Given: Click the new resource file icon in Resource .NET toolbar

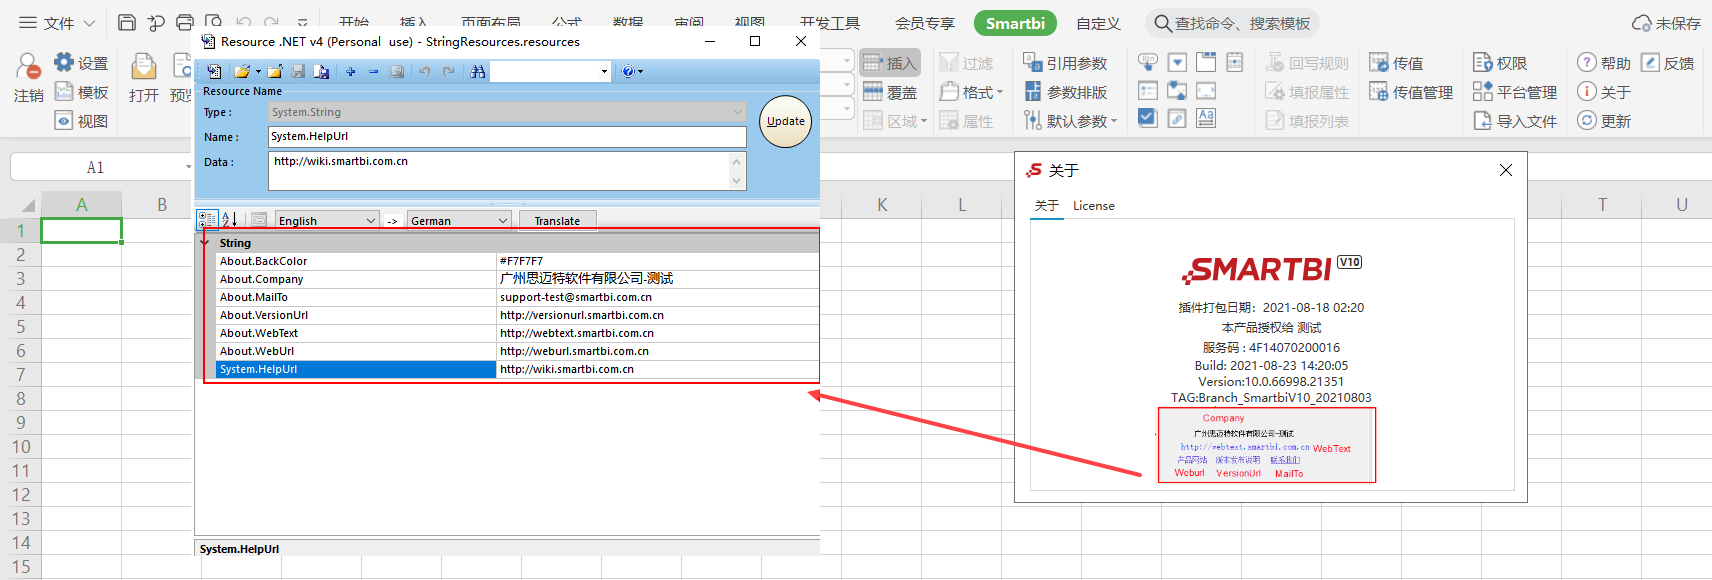Looking at the screenshot, I should pos(214,71).
